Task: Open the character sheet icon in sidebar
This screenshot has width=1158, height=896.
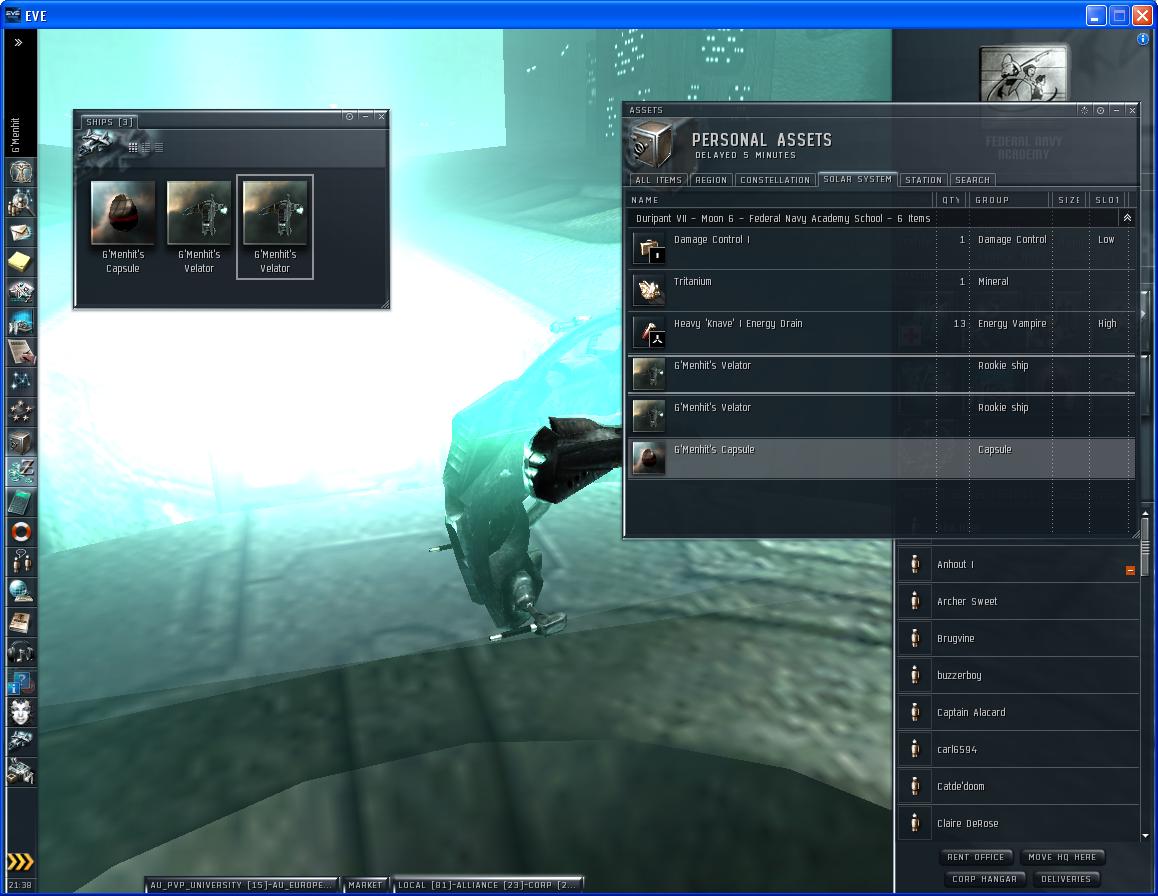Action: [x=21, y=172]
